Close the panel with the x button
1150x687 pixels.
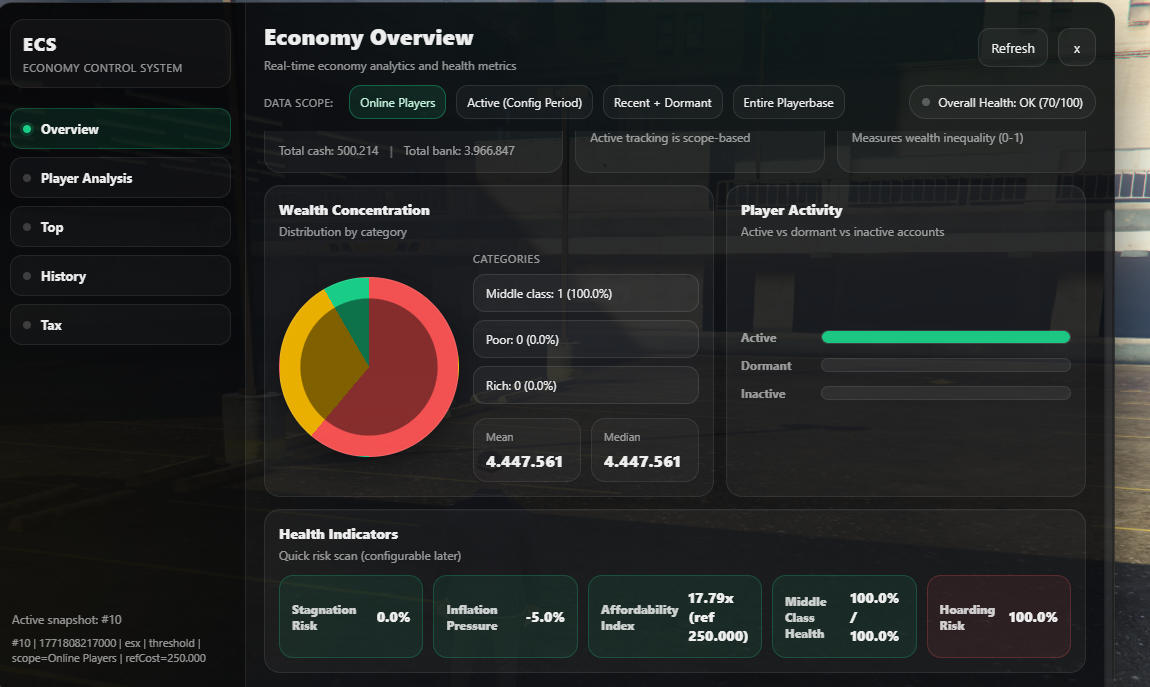coord(1077,48)
